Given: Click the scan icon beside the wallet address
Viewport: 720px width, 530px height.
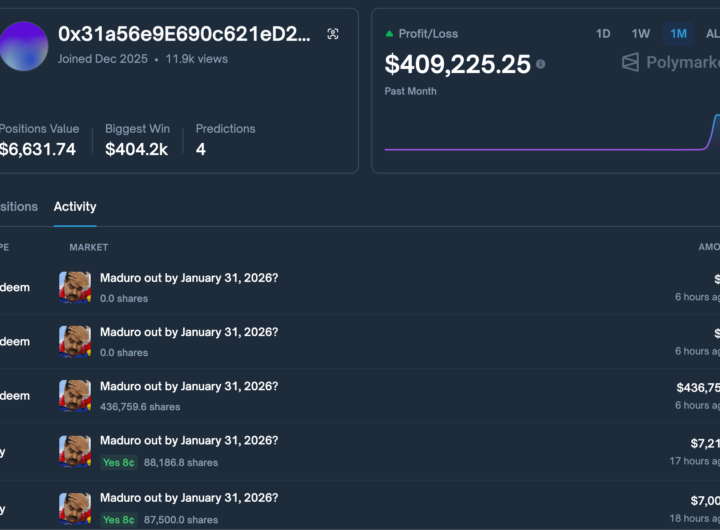Looking at the screenshot, I should pos(333,34).
